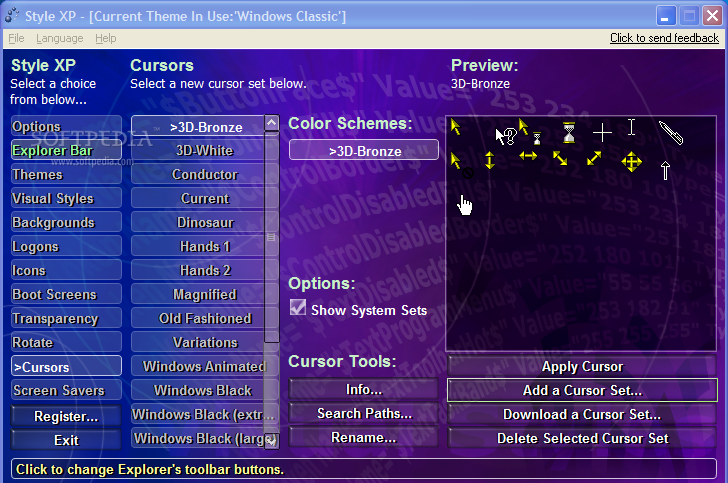Click the Info button under Cursor Tools

364,390
